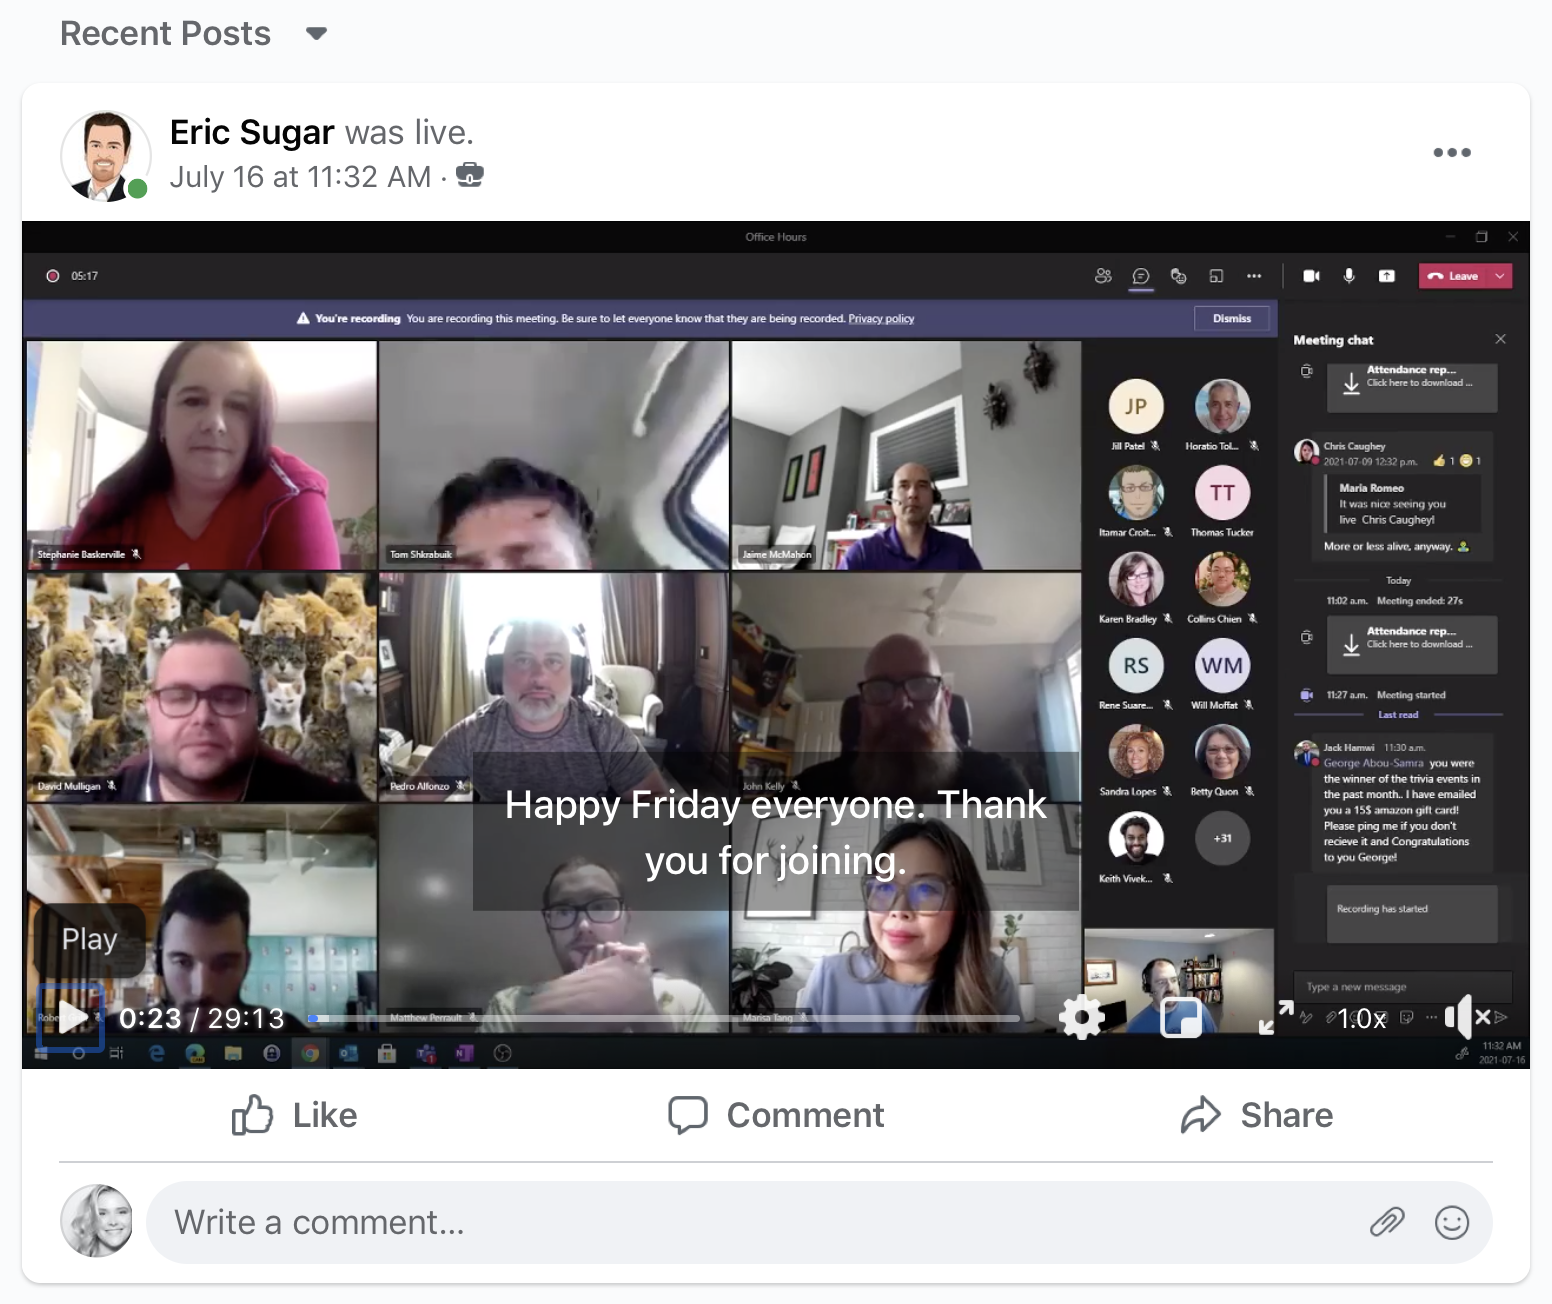Screen dimensions: 1552x1304
Task: Open the post's three-dot options menu
Action: [x=1452, y=152]
